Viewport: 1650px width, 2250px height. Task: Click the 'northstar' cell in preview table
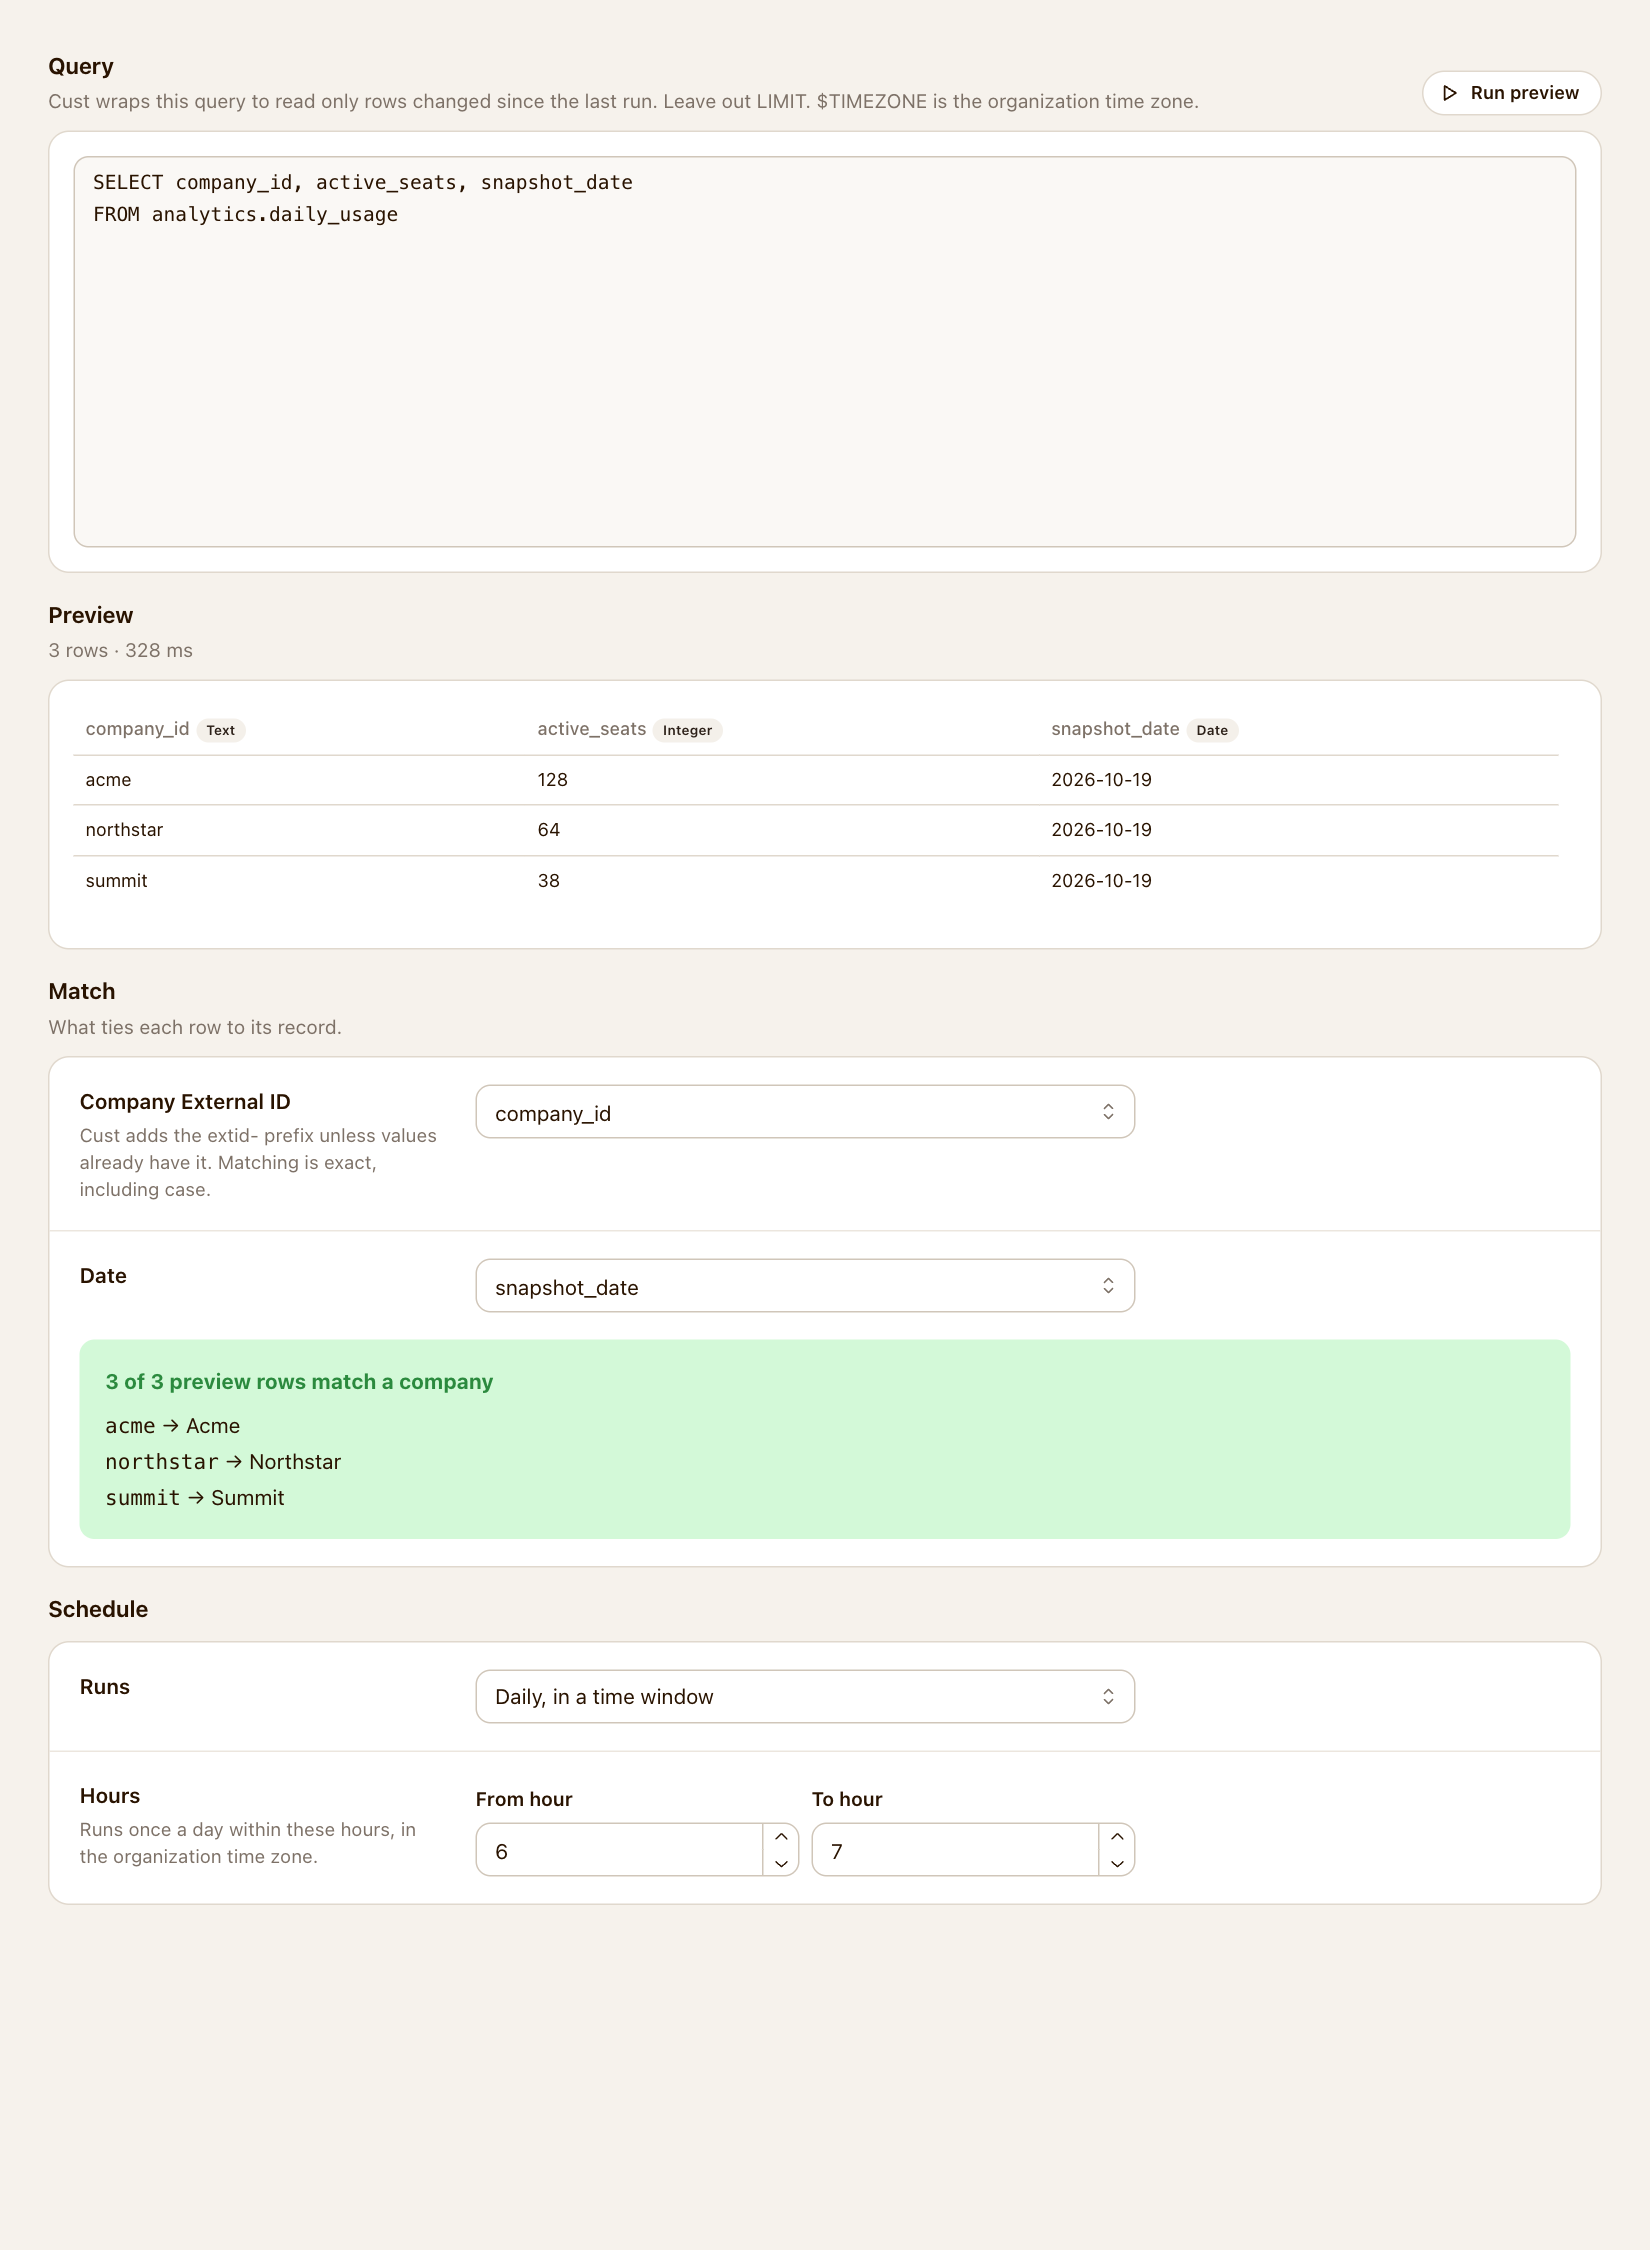click(124, 830)
